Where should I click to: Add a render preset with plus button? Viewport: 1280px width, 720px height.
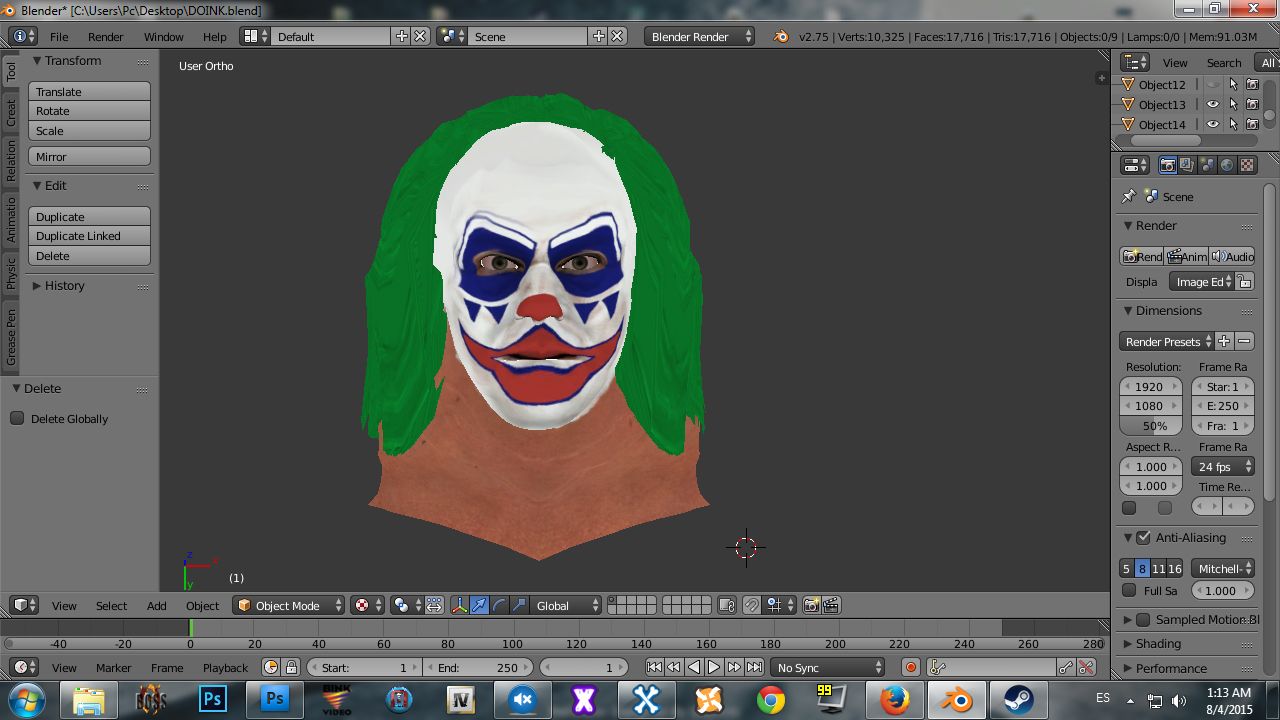pos(1224,341)
